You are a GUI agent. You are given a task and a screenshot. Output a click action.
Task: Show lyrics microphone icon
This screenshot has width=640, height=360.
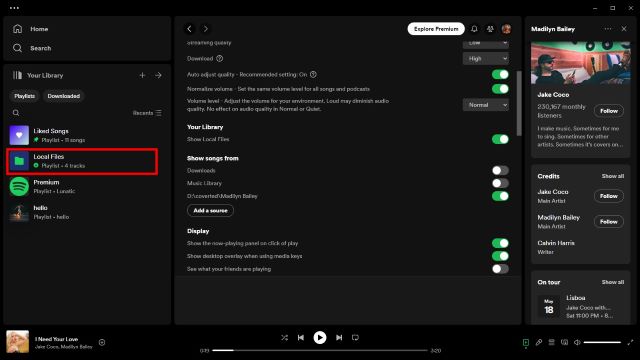tap(539, 342)
